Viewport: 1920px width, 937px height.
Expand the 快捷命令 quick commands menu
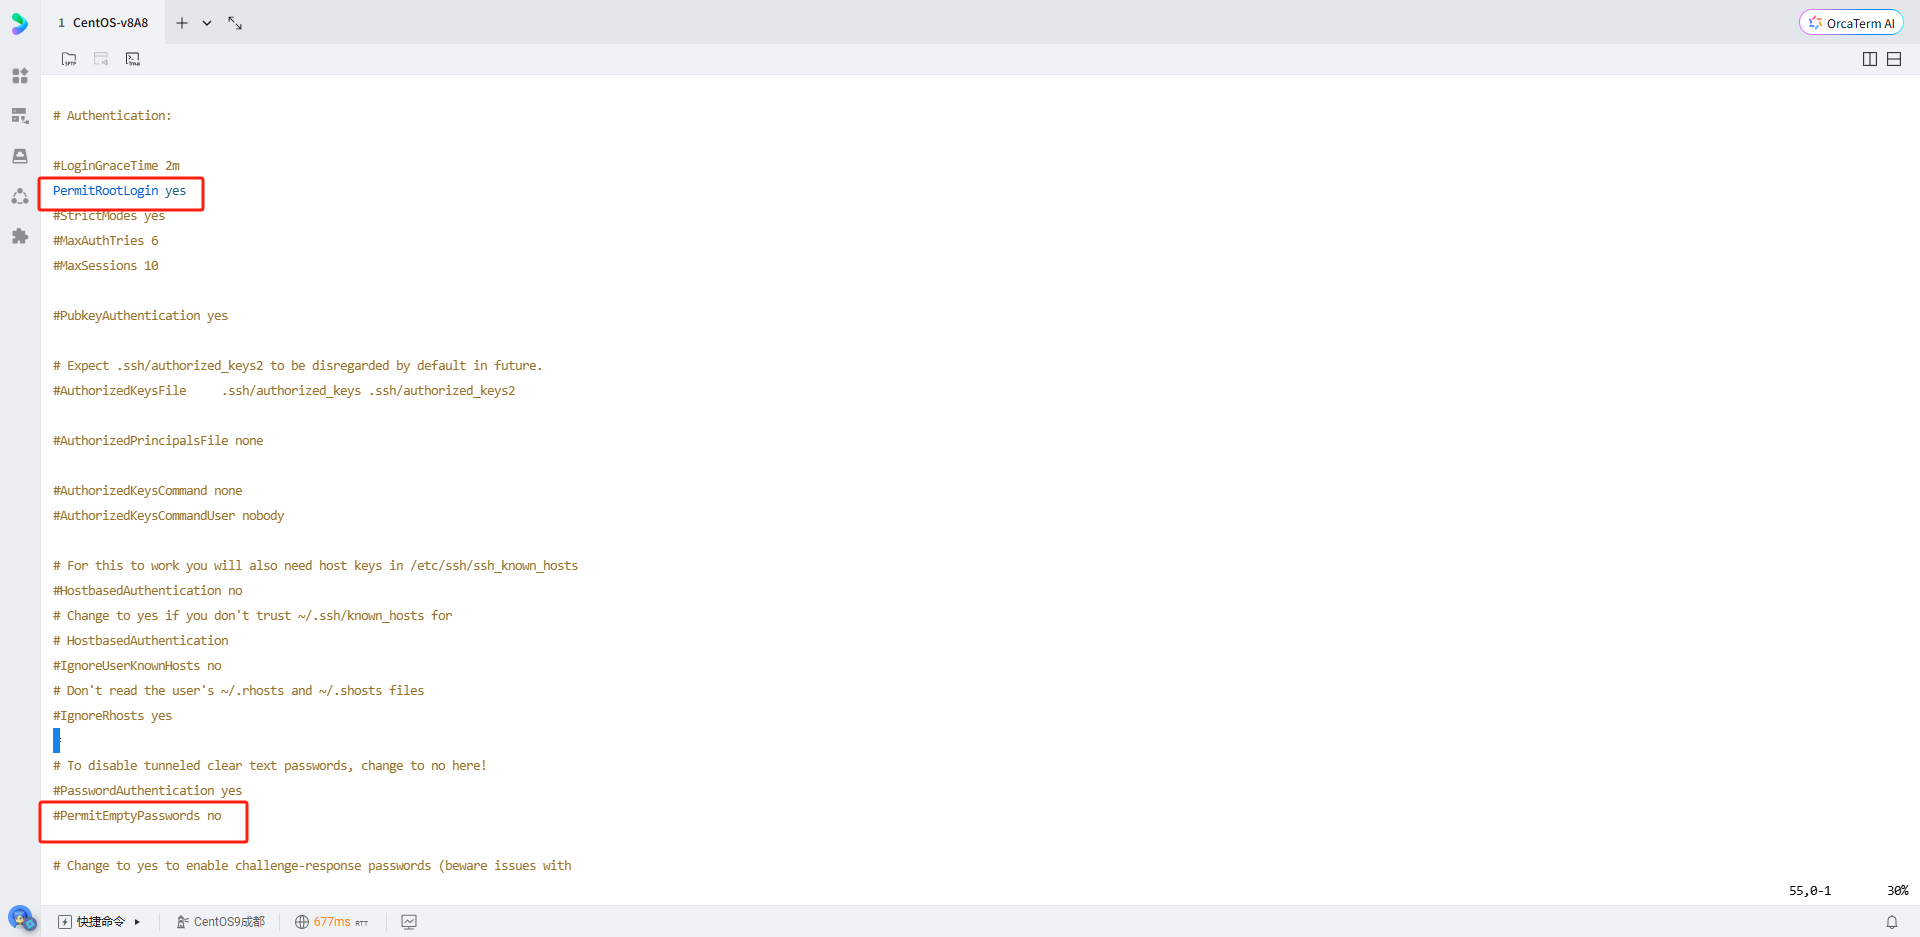[98, 921]
